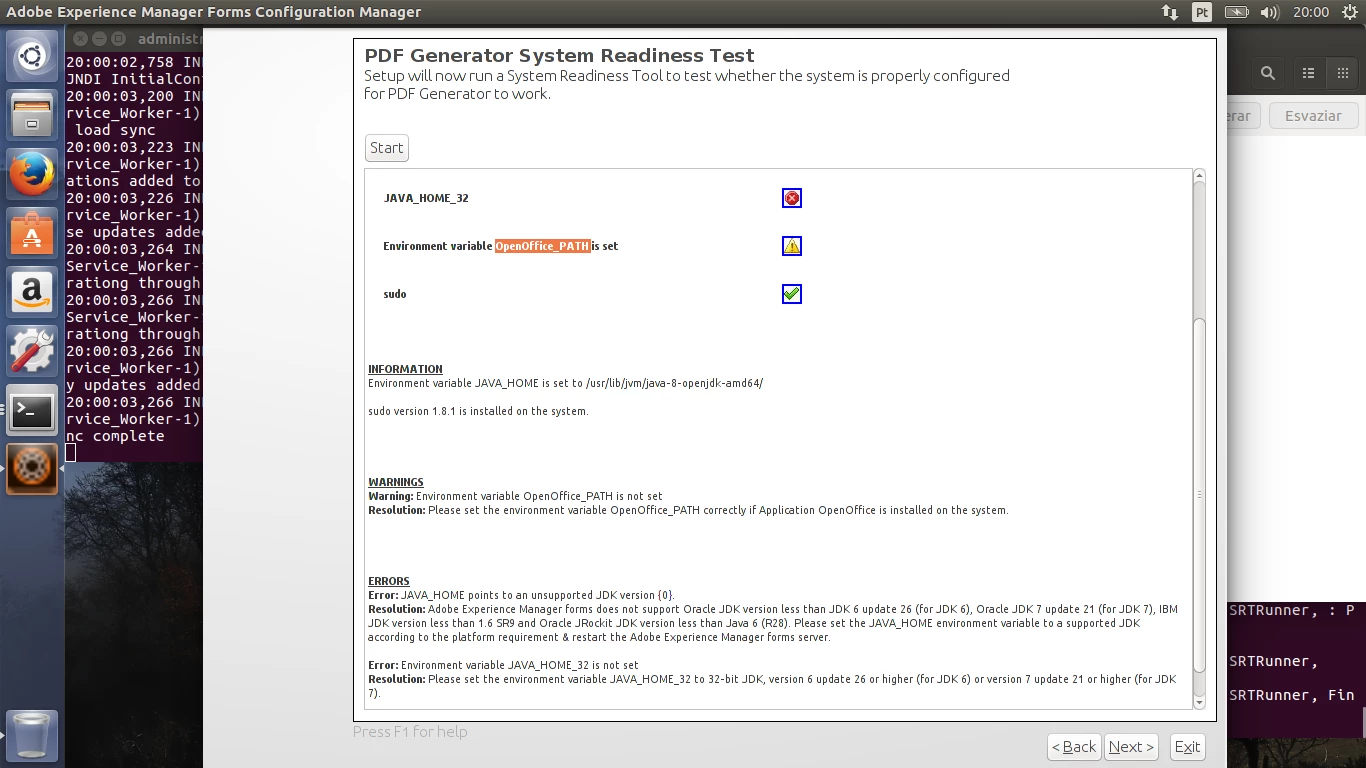1366x768 pixels.
Task: Click the Next button
Action: click(x=1131, y=747)
